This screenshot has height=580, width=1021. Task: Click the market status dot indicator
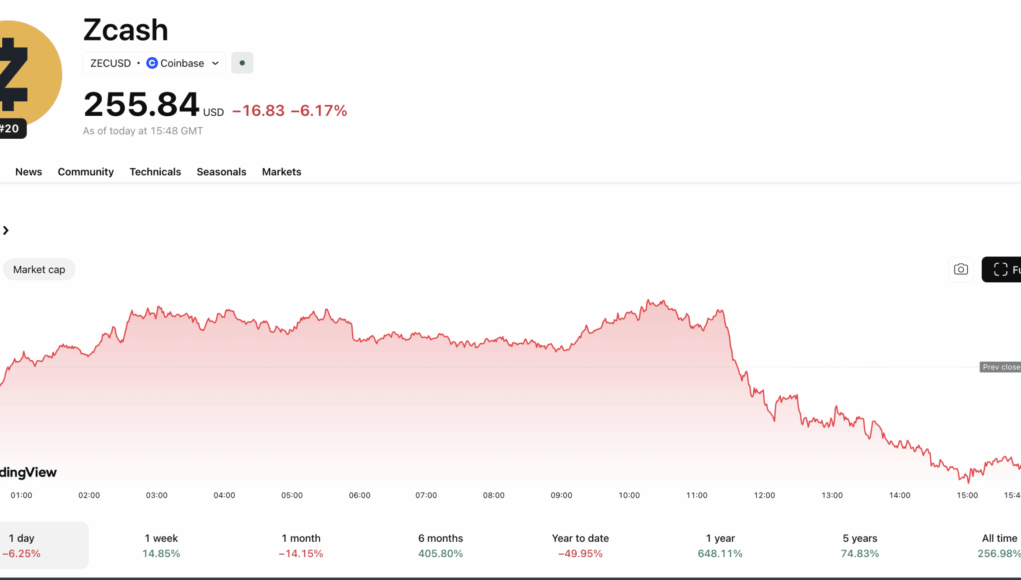point(242,63)
